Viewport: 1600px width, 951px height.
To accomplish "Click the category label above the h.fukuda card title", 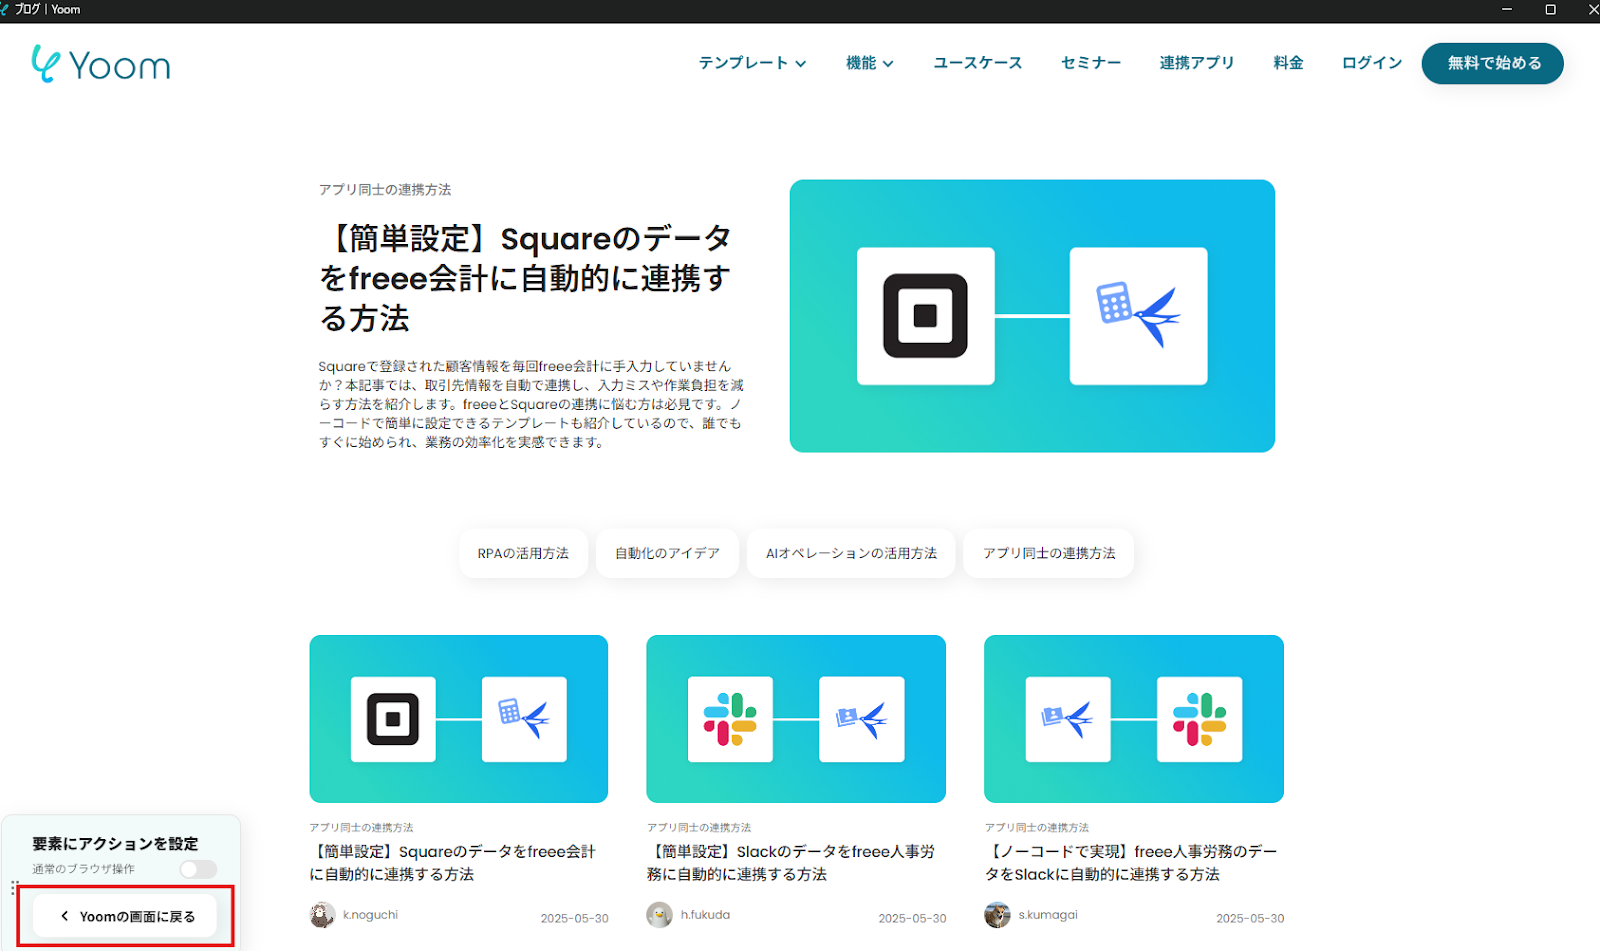I will click(x=699, y=828).
